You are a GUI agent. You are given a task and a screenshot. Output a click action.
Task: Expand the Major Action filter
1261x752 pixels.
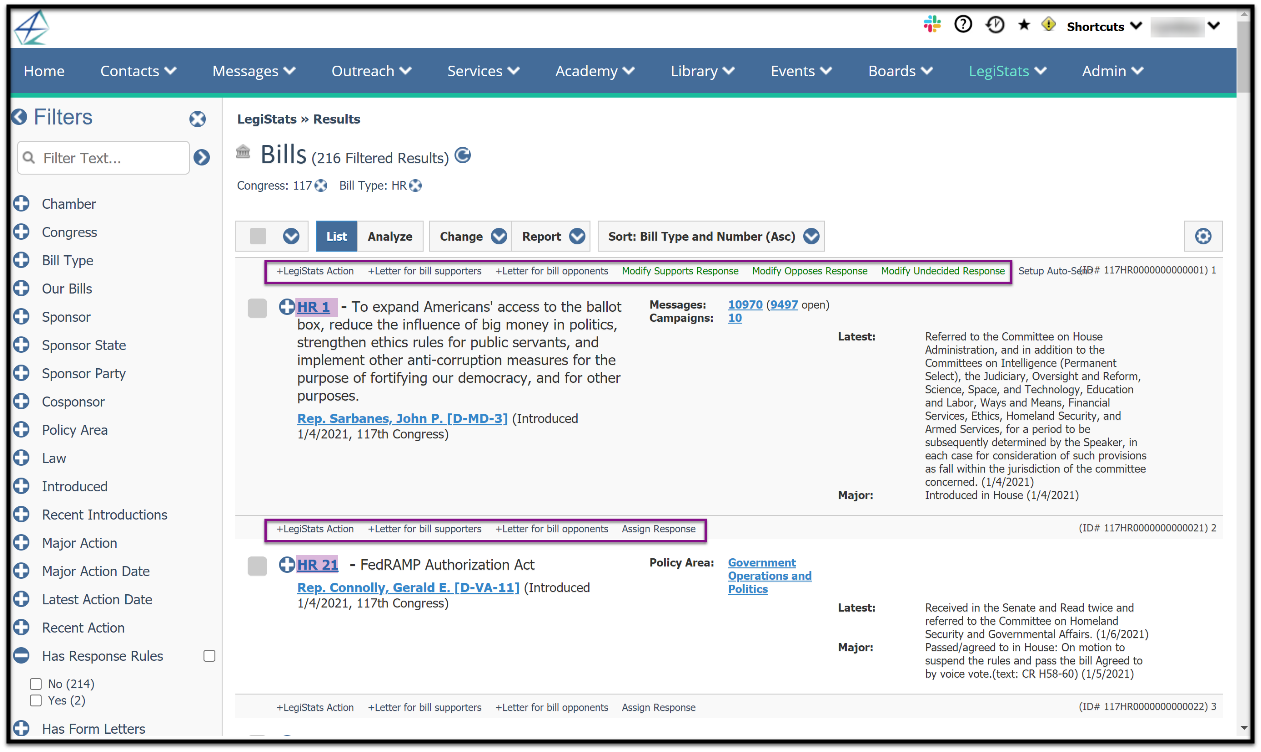(21, 543)
